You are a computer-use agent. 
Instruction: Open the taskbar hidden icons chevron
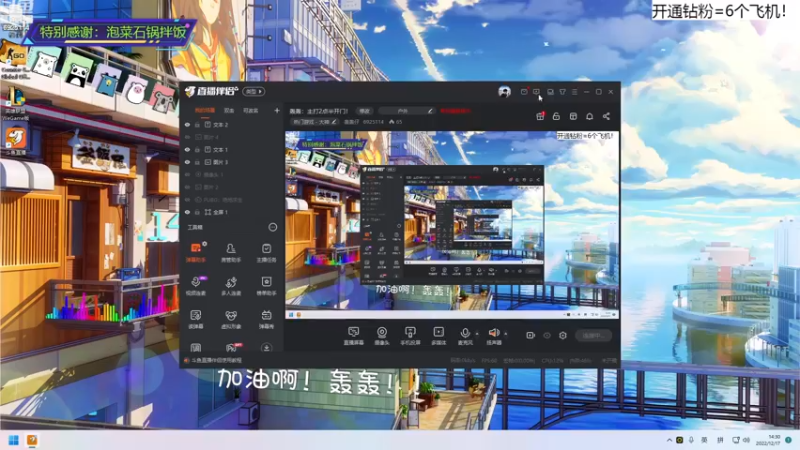[x=669, y=440]
